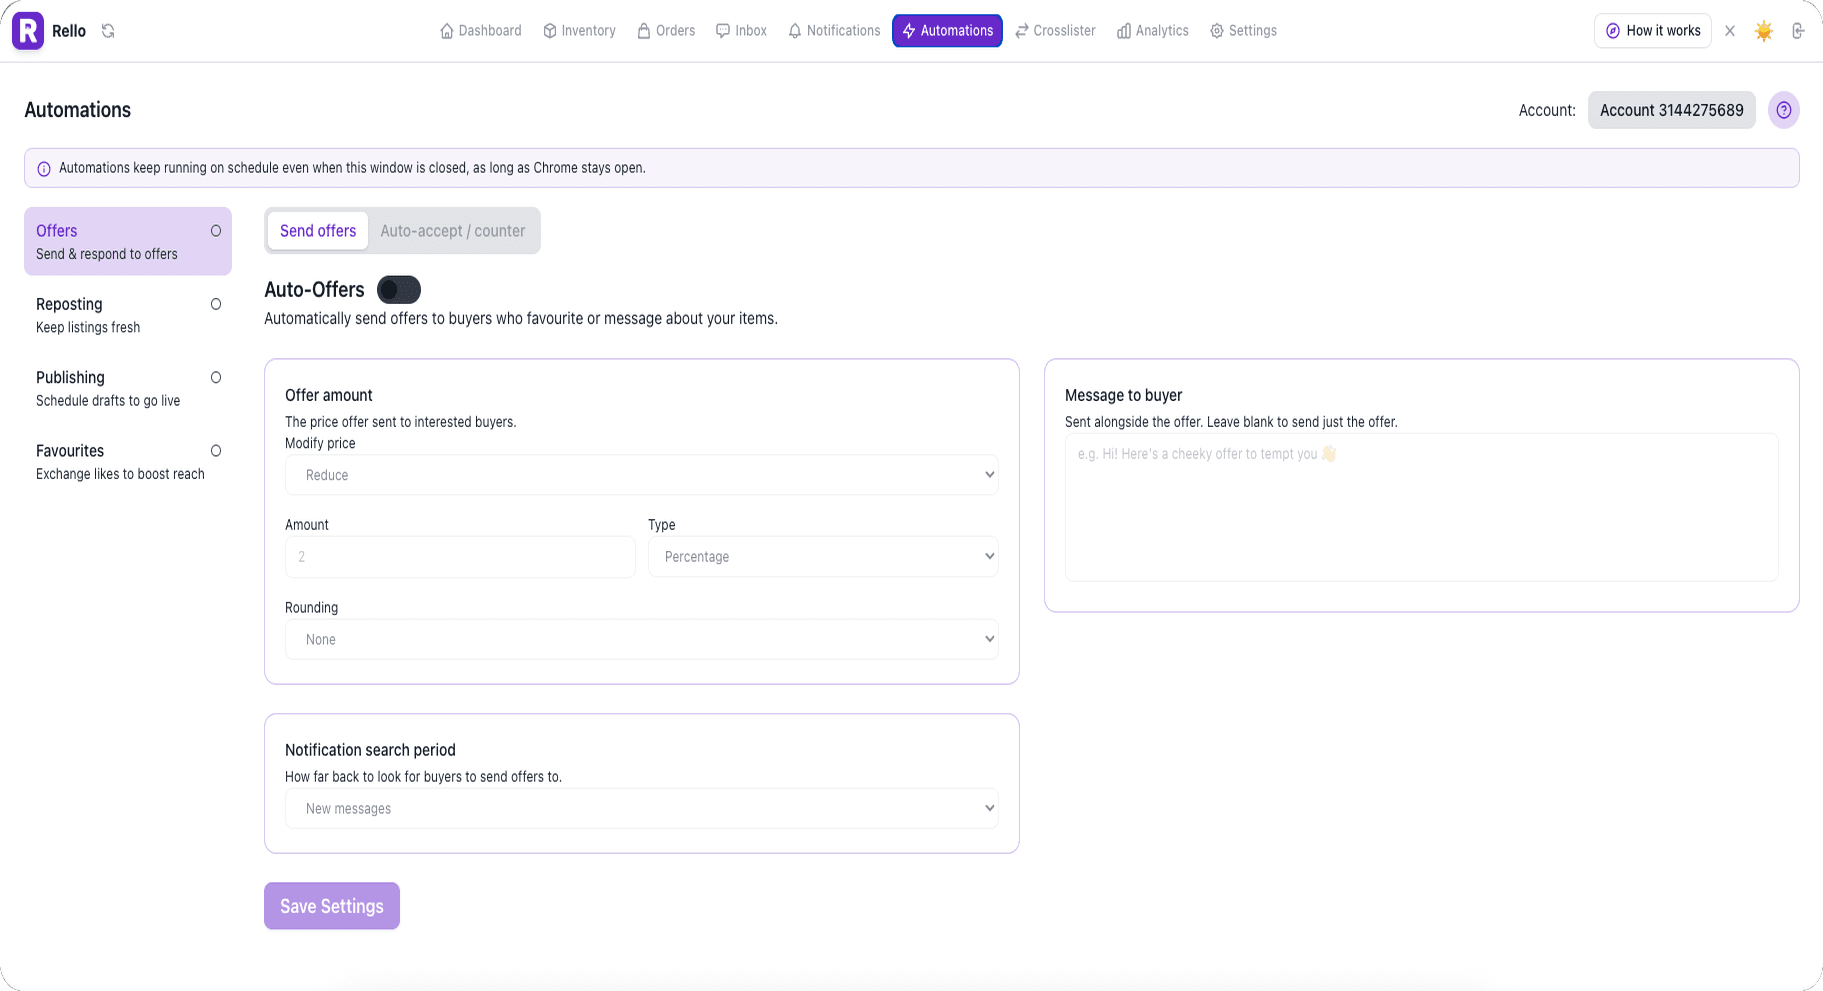This screenshot has width=1823, height=991.
Task: Click the compass icon in How it works
Action: tap(1613, 31)
